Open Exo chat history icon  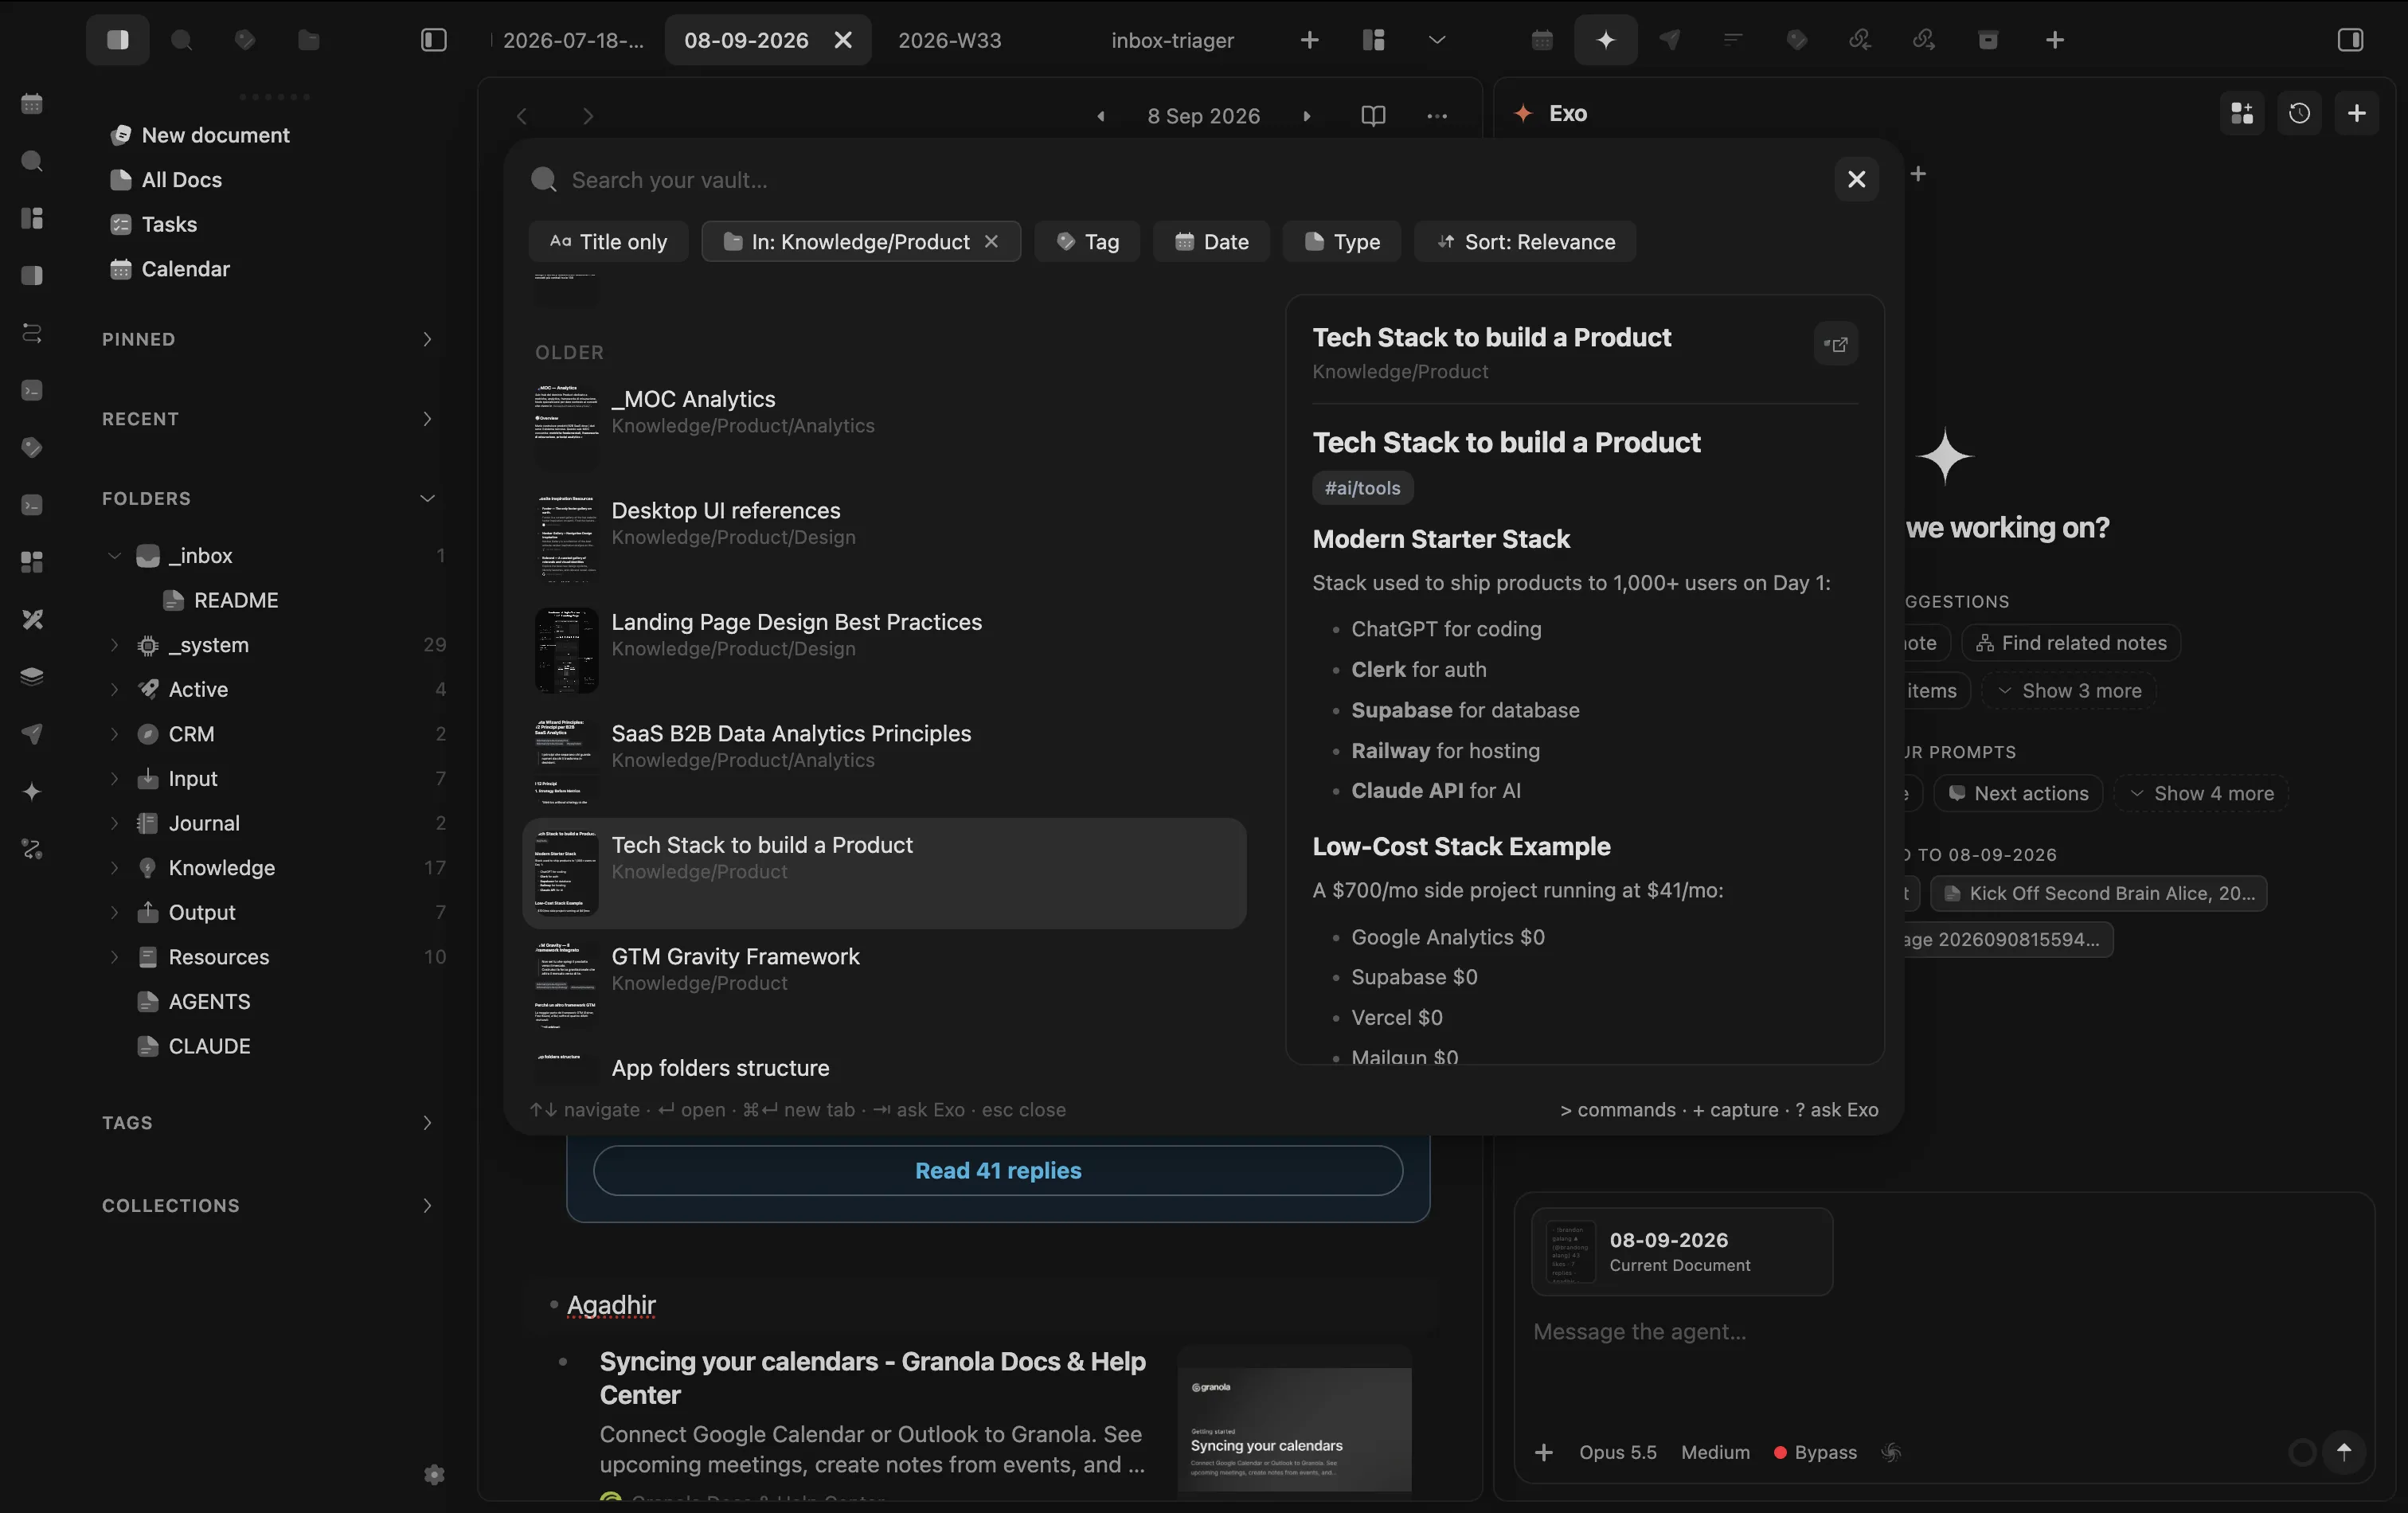(2299, 113)
